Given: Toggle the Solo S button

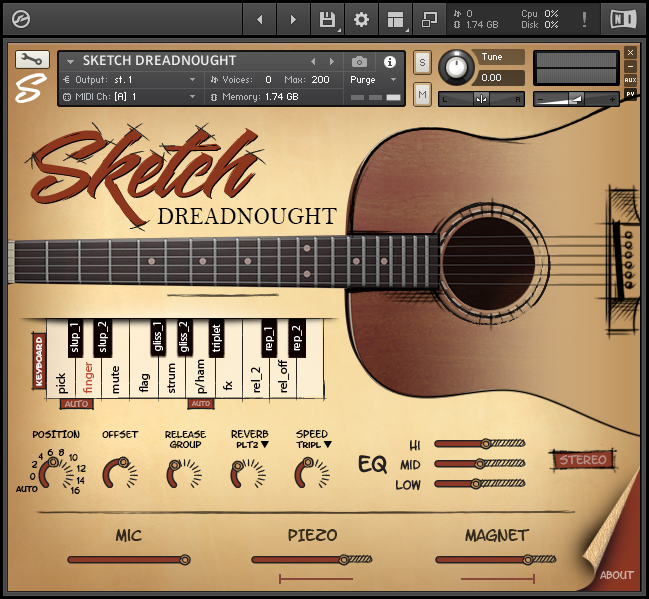Looking at the screenshot, I should pyautogui.click(x=422, y=62).
